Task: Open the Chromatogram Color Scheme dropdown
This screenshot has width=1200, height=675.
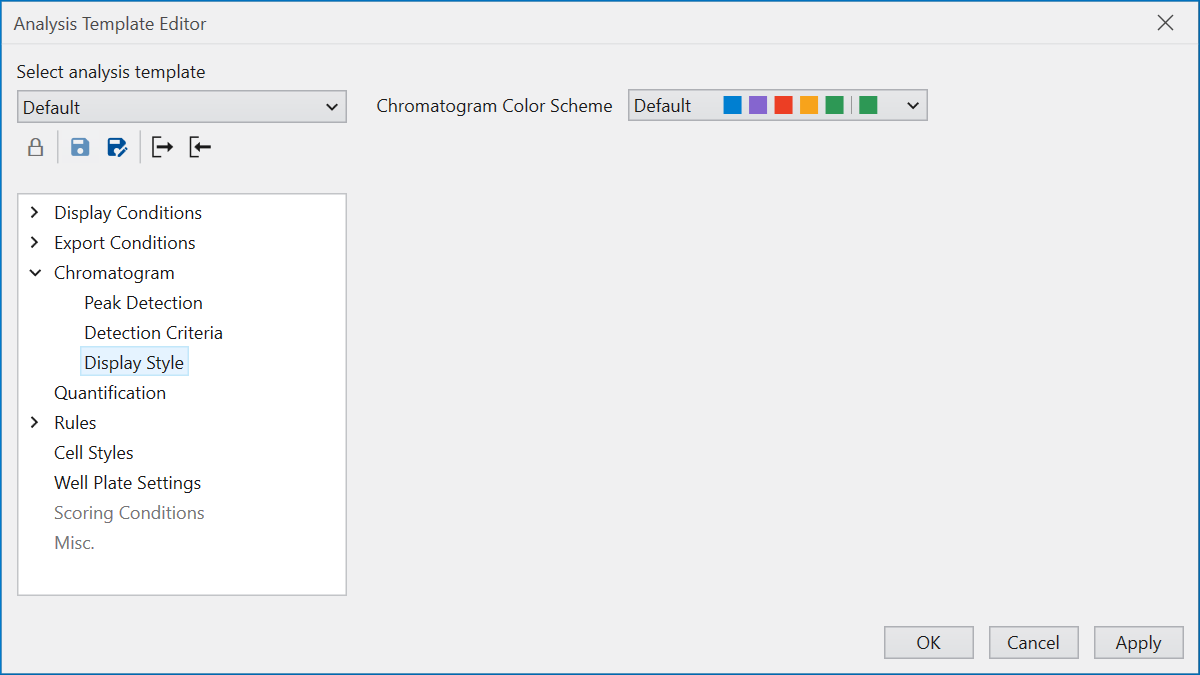Action: point(911,104)
